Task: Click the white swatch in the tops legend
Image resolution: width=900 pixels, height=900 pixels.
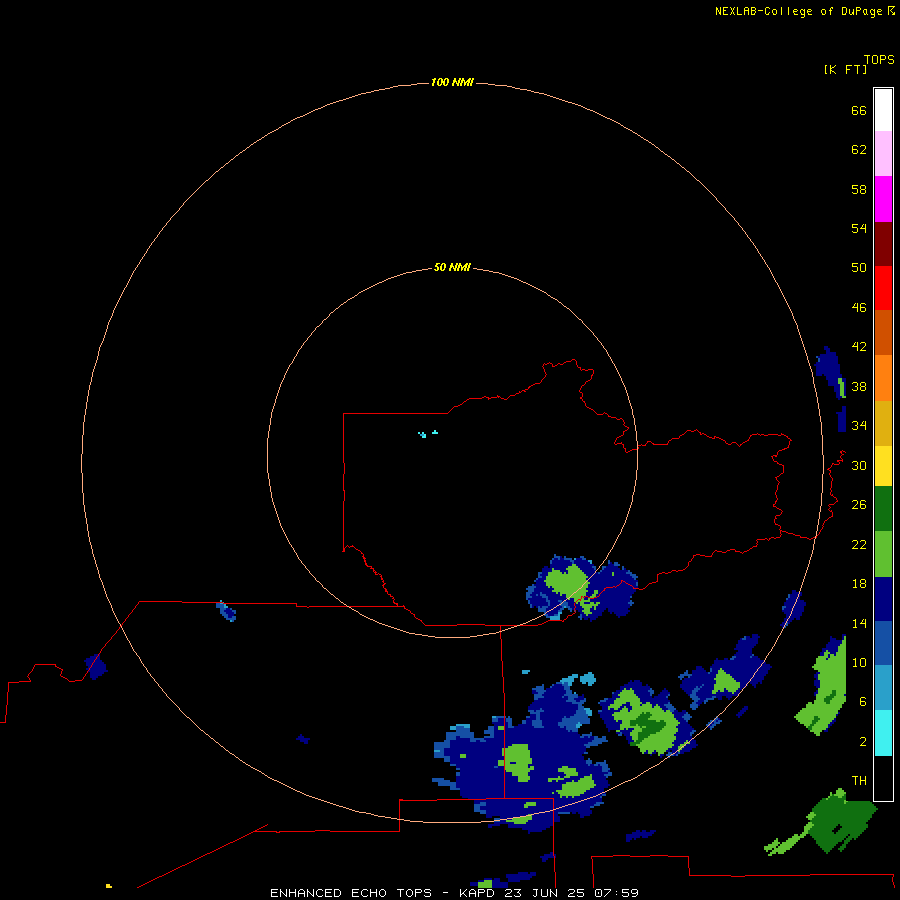Action: click(883, 110)
